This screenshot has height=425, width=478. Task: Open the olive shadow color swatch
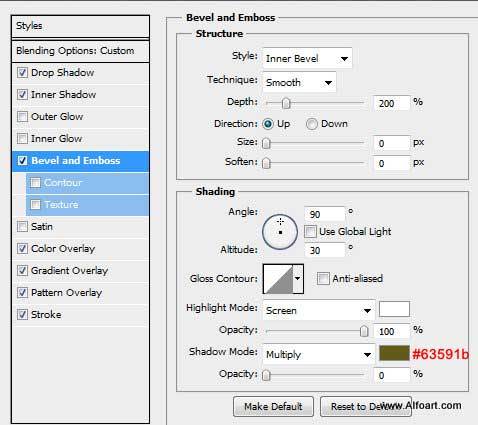click(394, 353)
